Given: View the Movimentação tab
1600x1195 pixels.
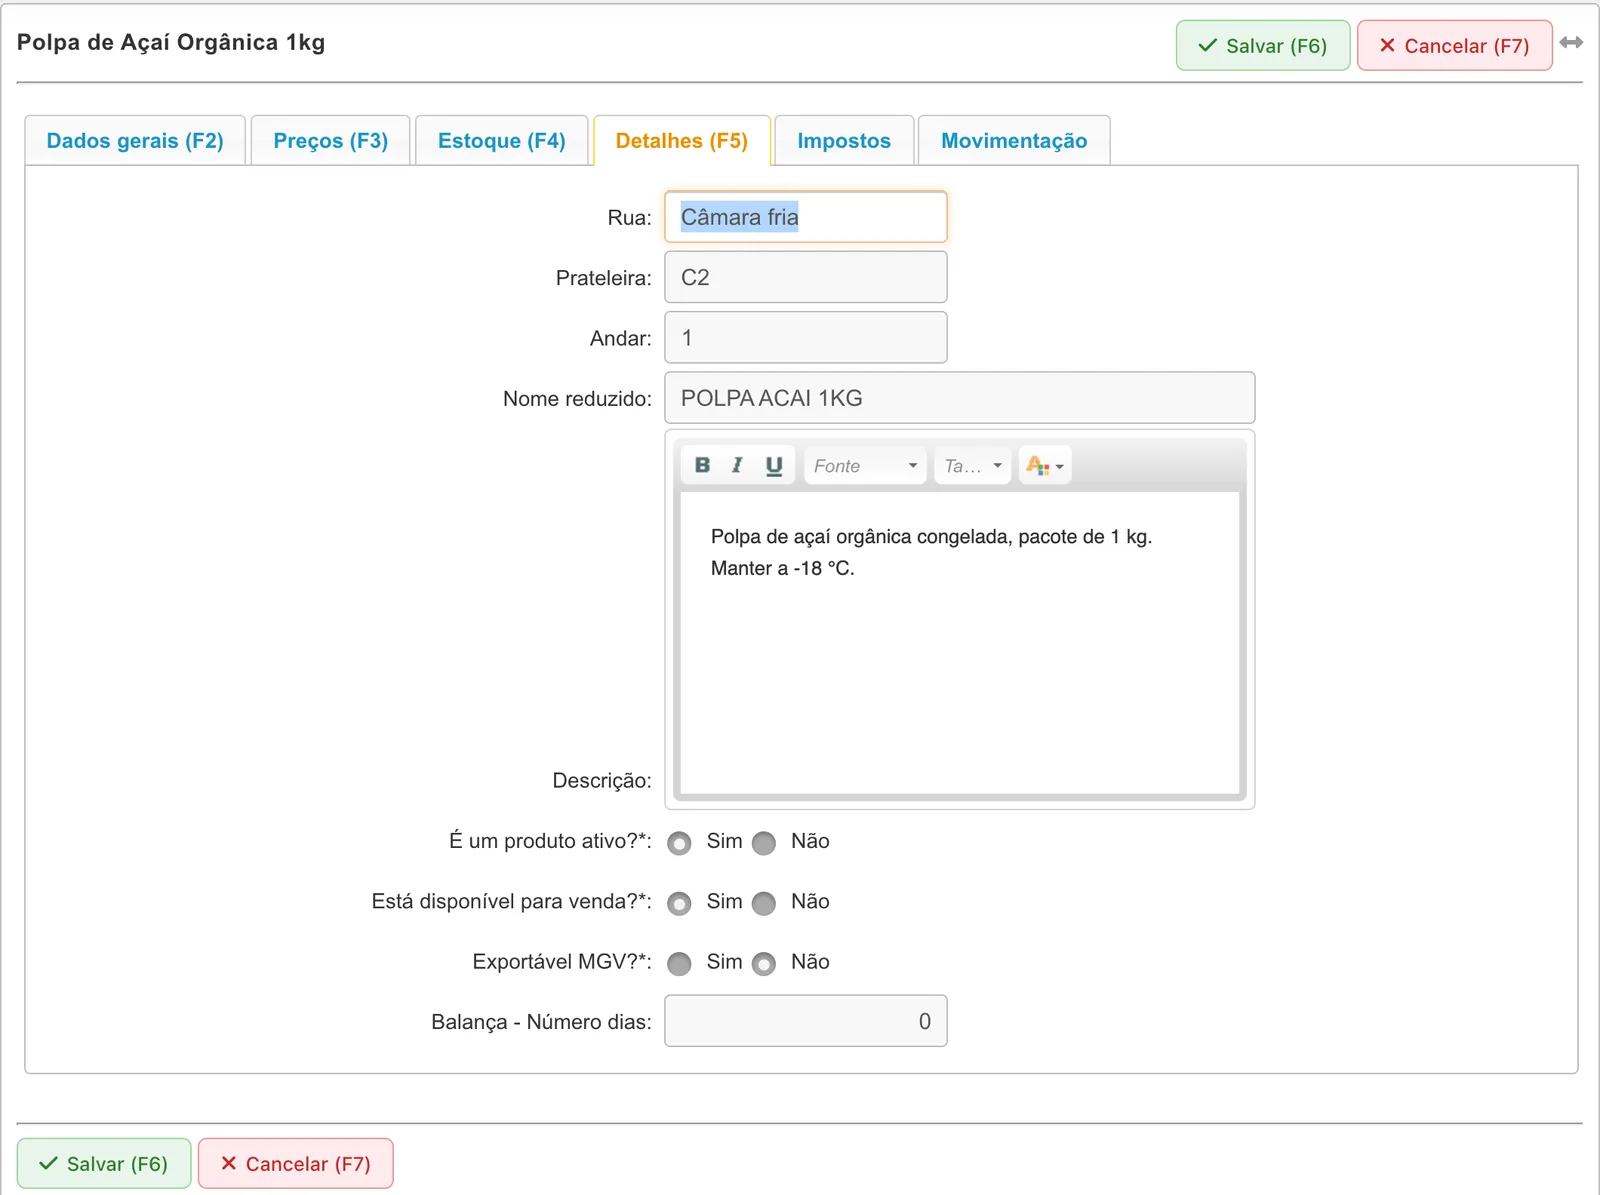Looking at the screenshot, I should click(x=1014, y=140).
